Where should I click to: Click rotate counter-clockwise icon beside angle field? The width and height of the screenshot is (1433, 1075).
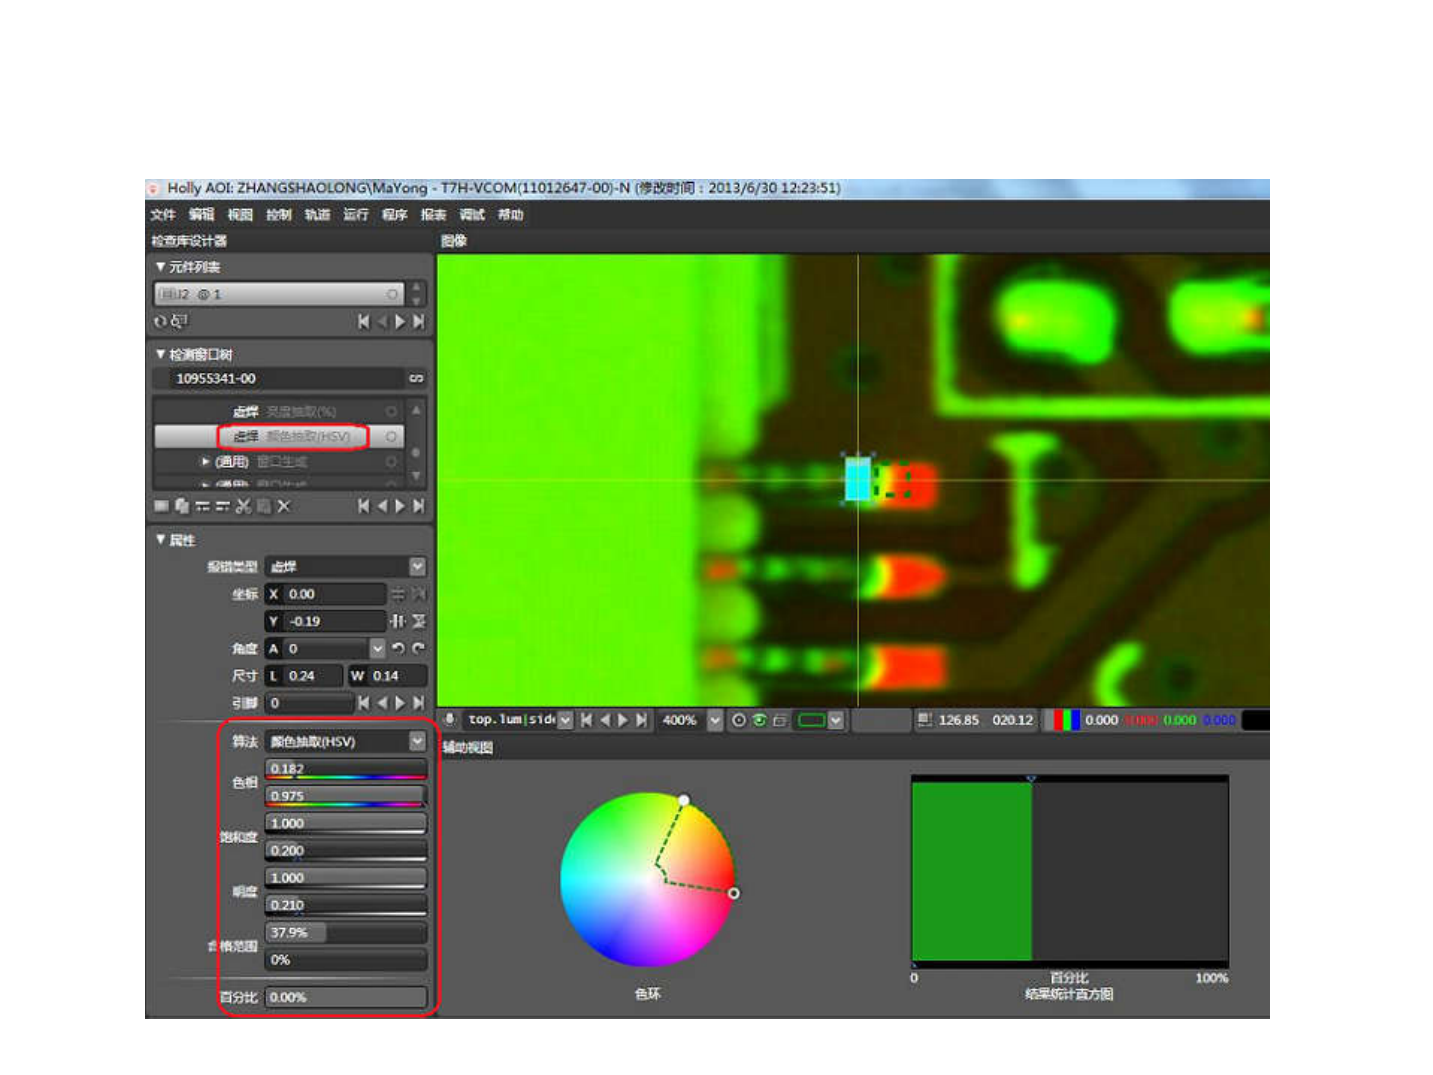(x=399, y=648)
